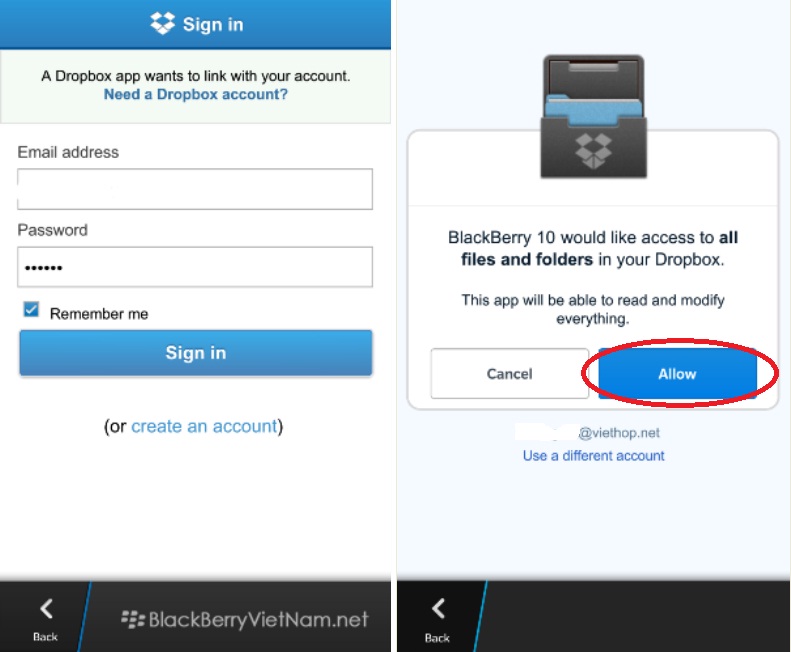Screen dimensions: 791x652
Task: Click the Back label on left action bar
Action: click(x=45, y=637)
